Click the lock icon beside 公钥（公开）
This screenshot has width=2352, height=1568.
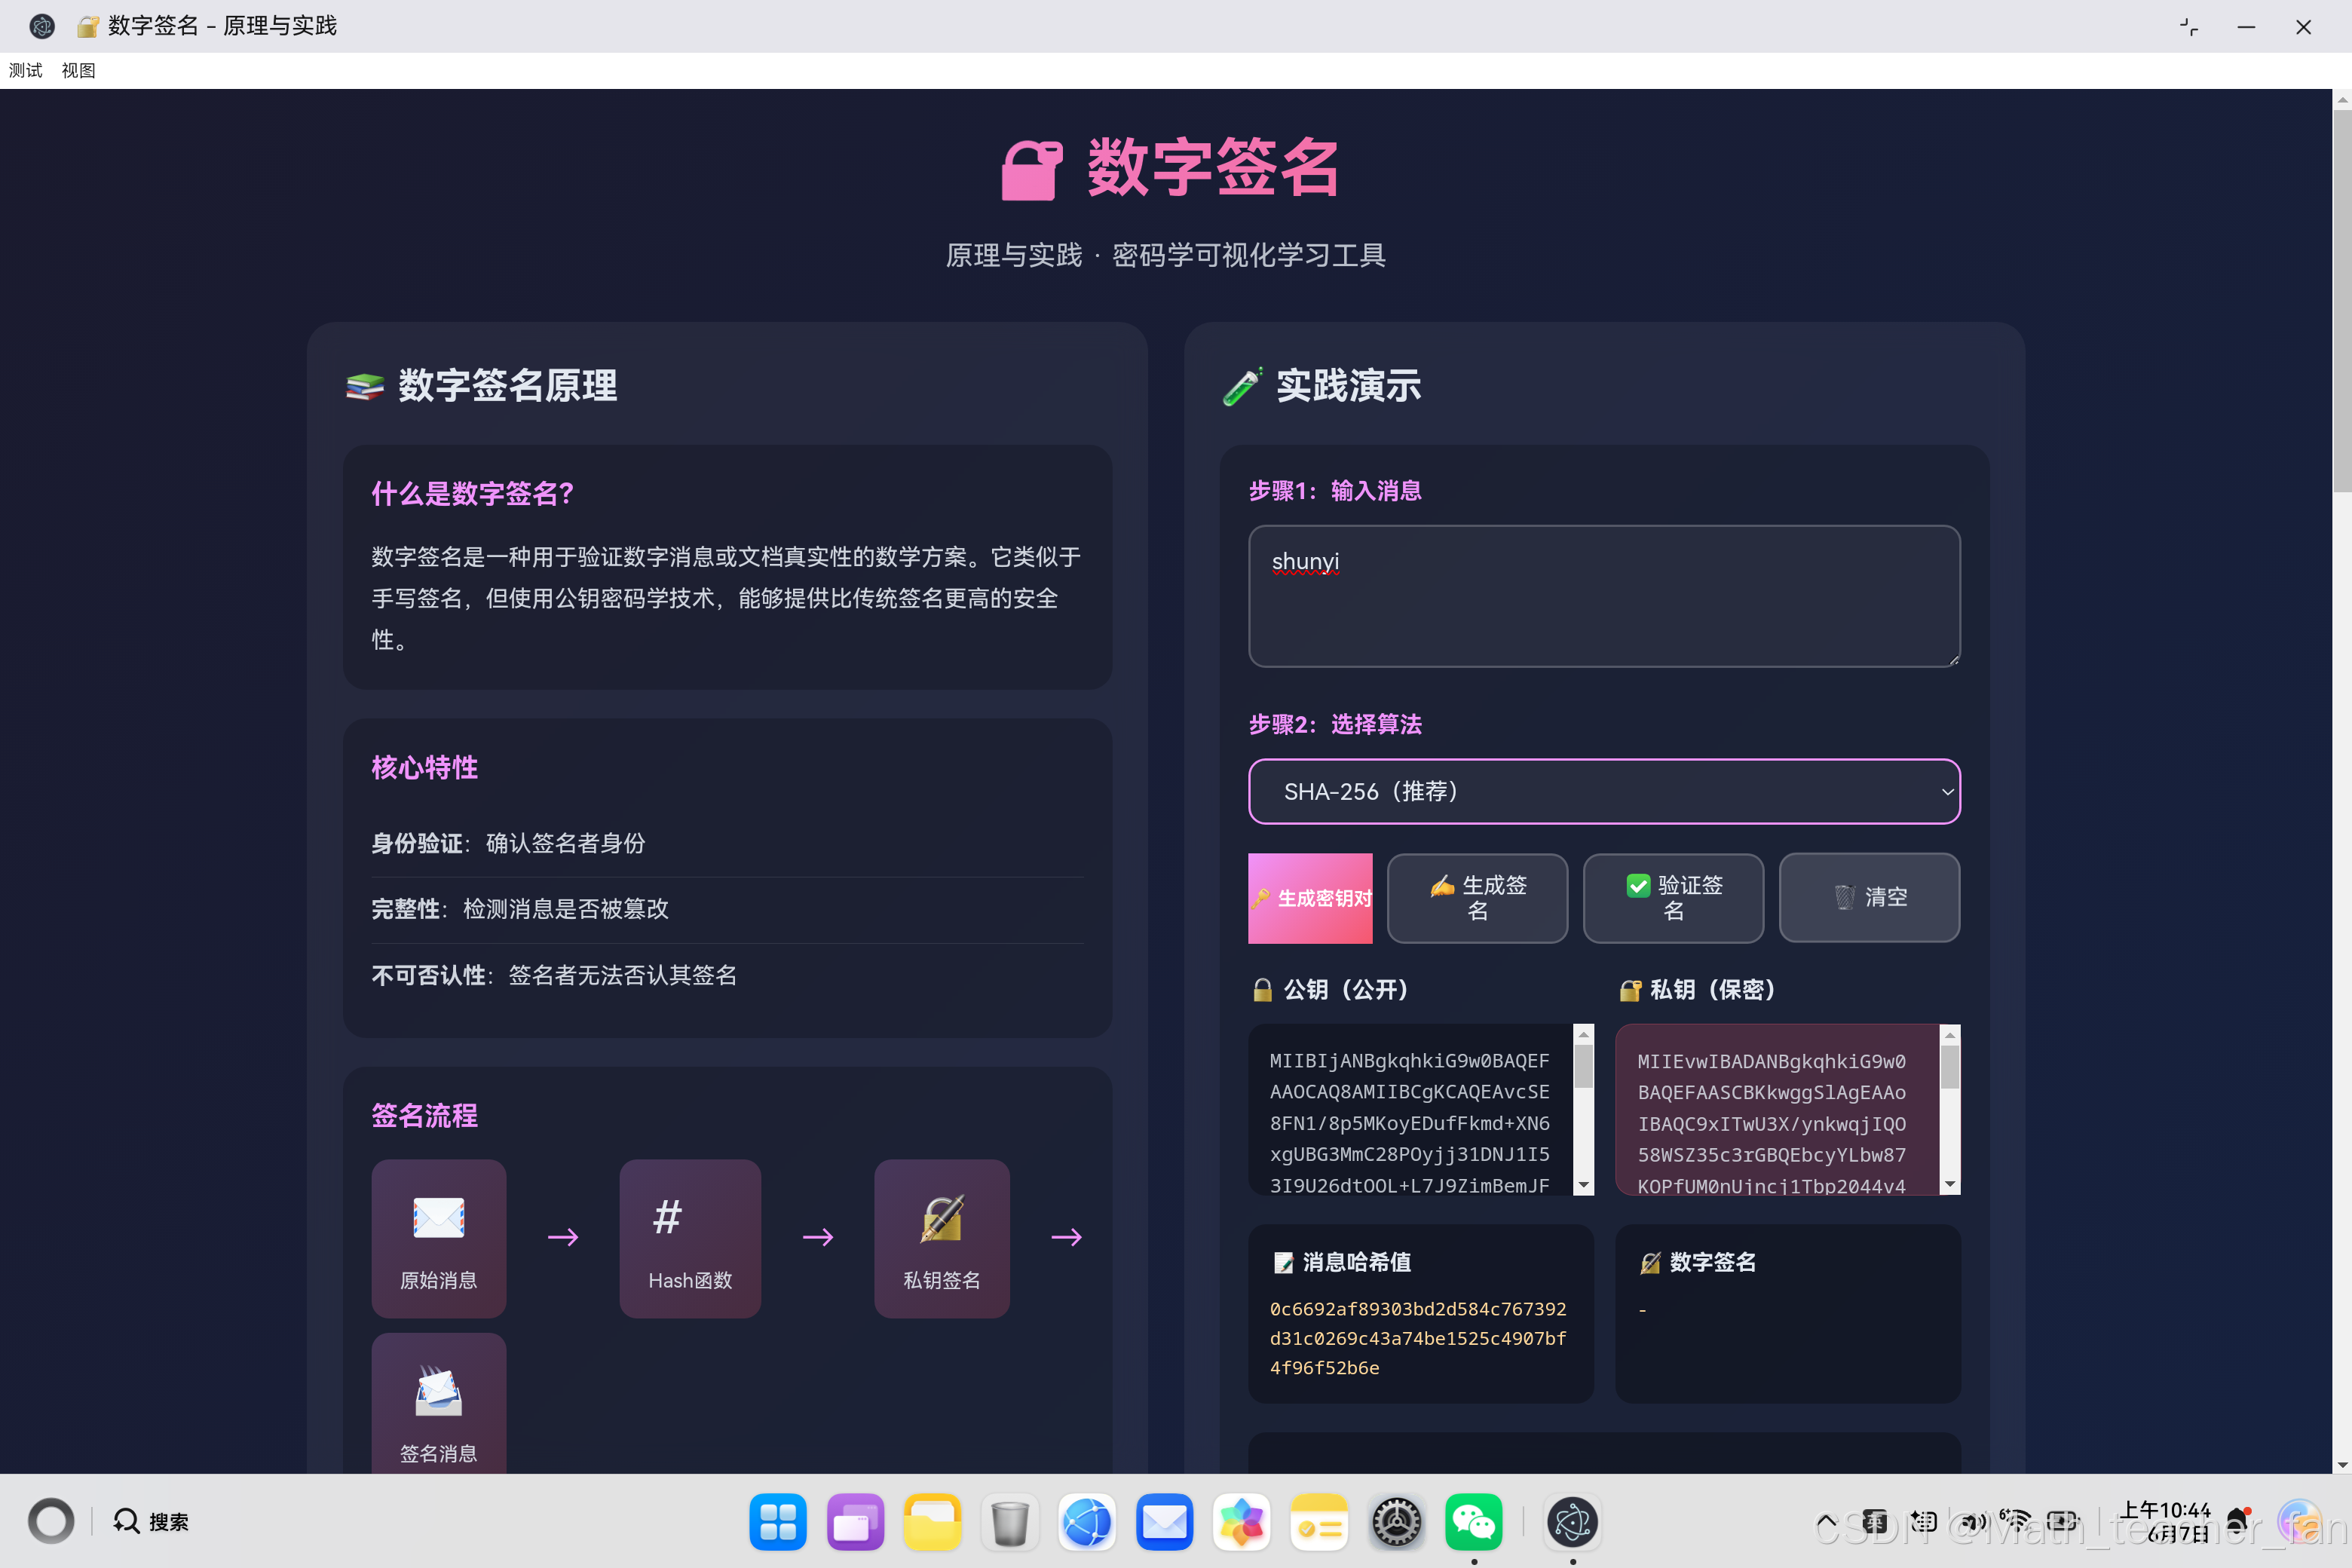click(x=1263, y=990)
